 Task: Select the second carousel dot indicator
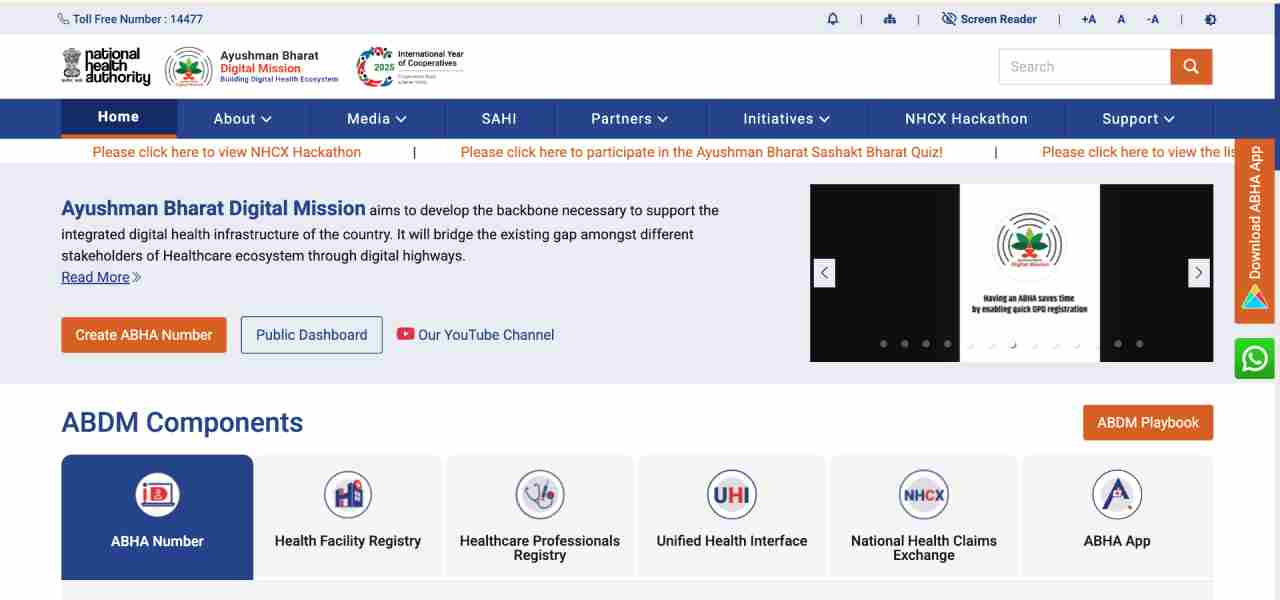coord(904,344)
